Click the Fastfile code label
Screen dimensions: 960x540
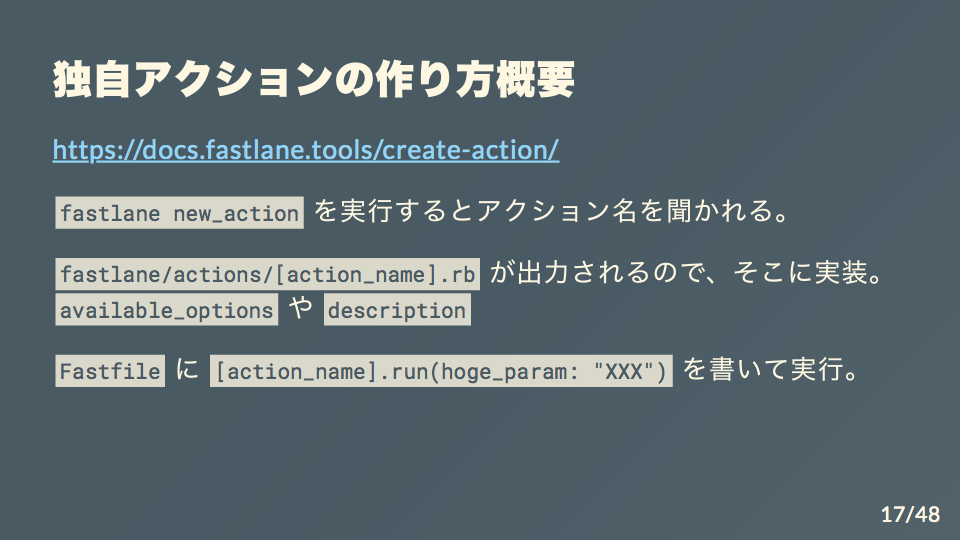(x=110, y=370)
